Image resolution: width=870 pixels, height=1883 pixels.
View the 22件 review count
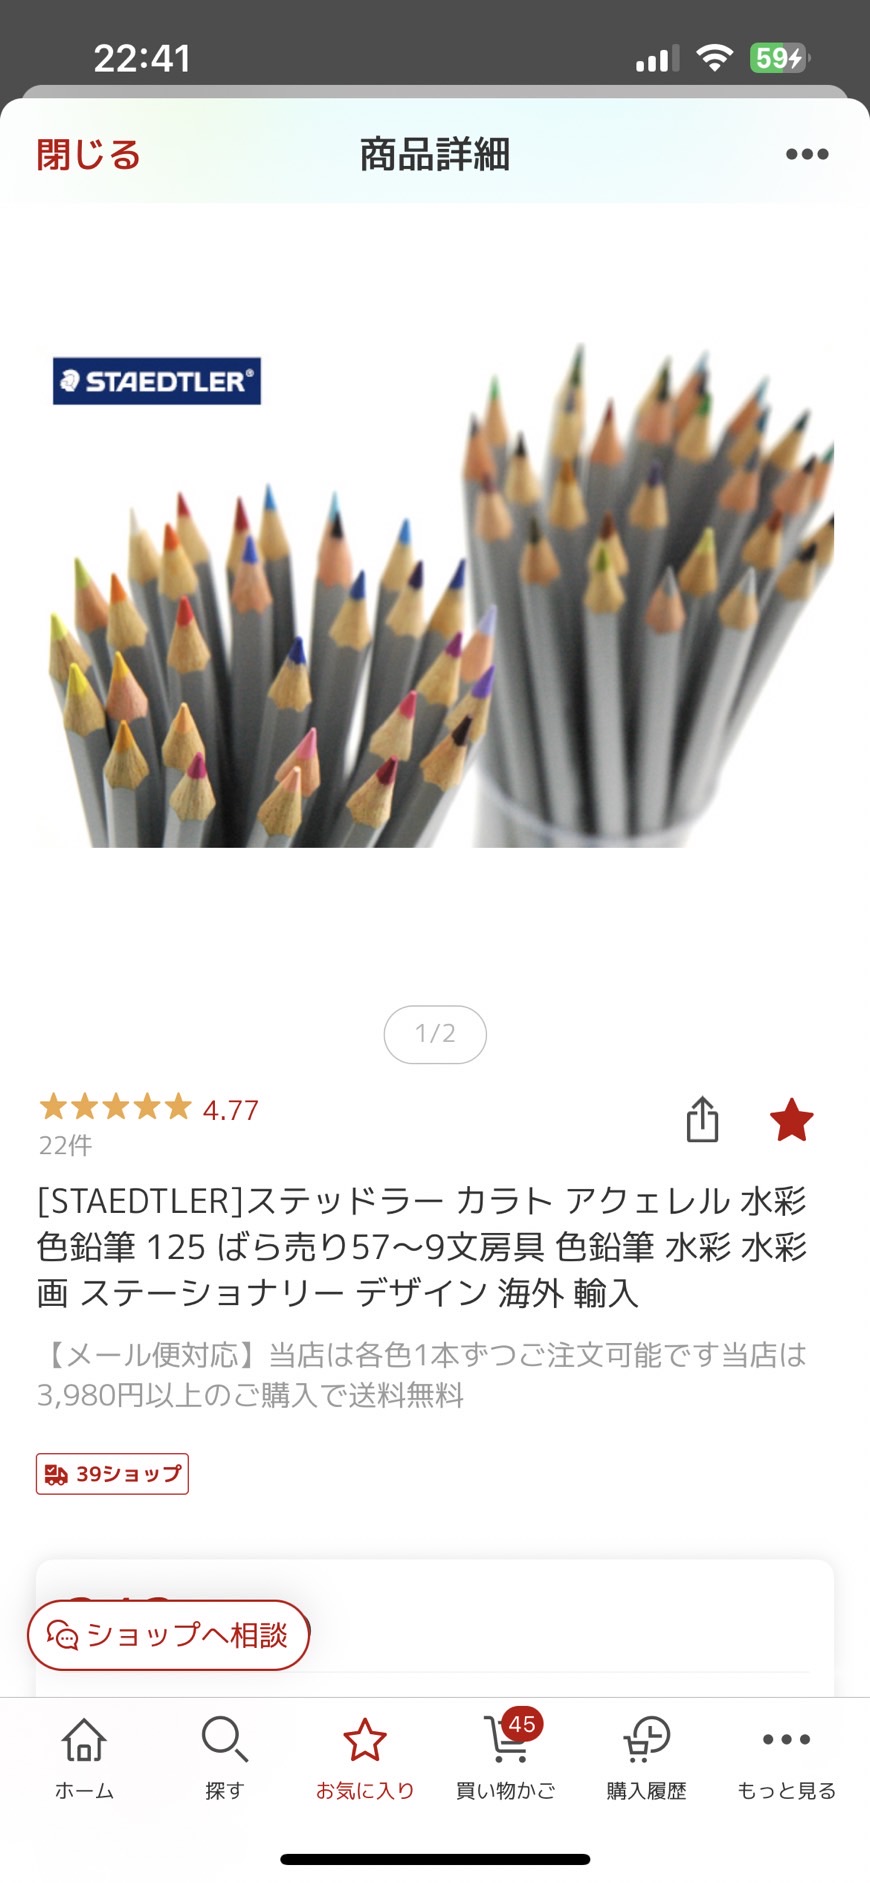pyautogui.click(x=65, y=1145)
